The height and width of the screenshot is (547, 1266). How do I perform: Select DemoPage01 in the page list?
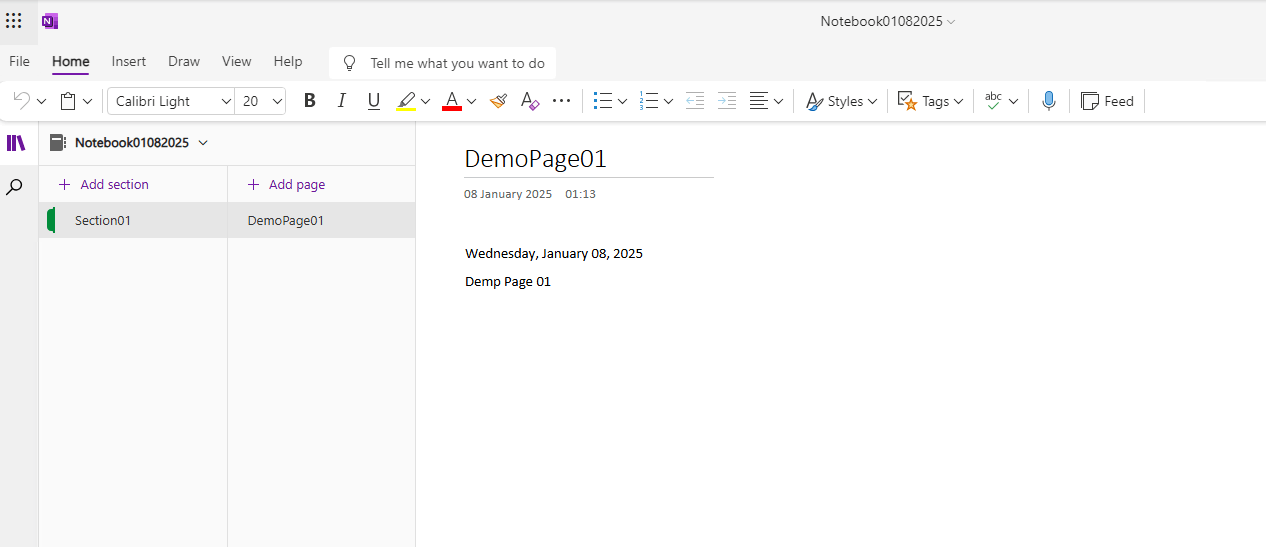(x=321, y=221)
